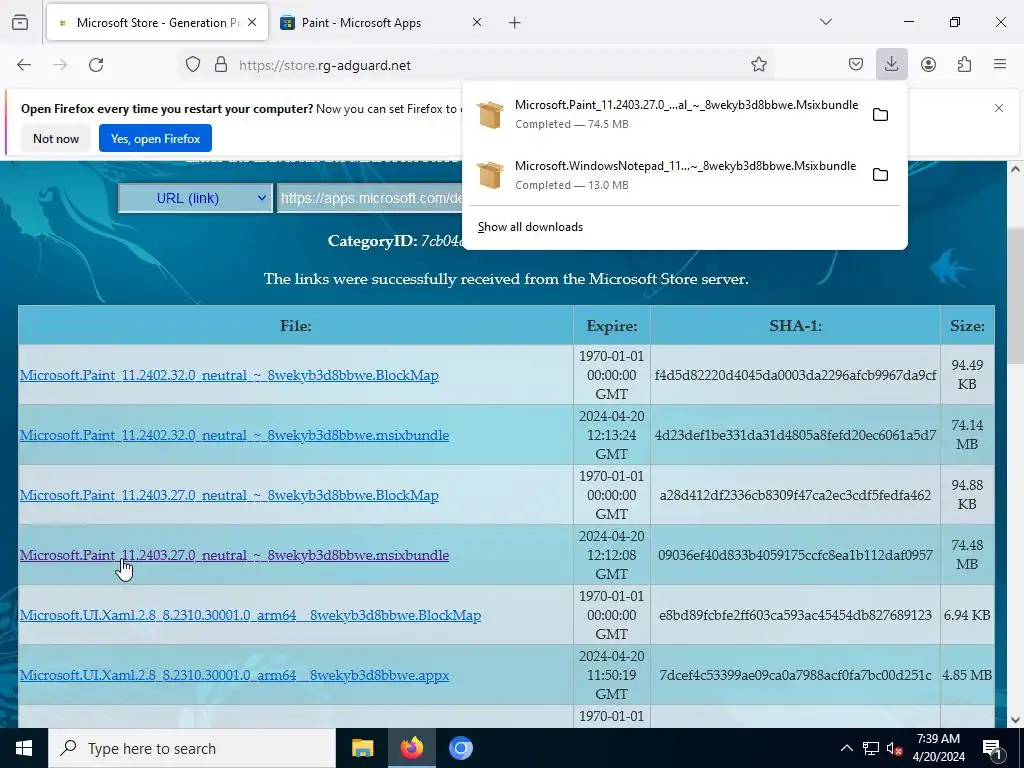The height and width of the screenshot is (768, 1024).
Task: Open muted volume tray icon
Action: pos(894,748)
